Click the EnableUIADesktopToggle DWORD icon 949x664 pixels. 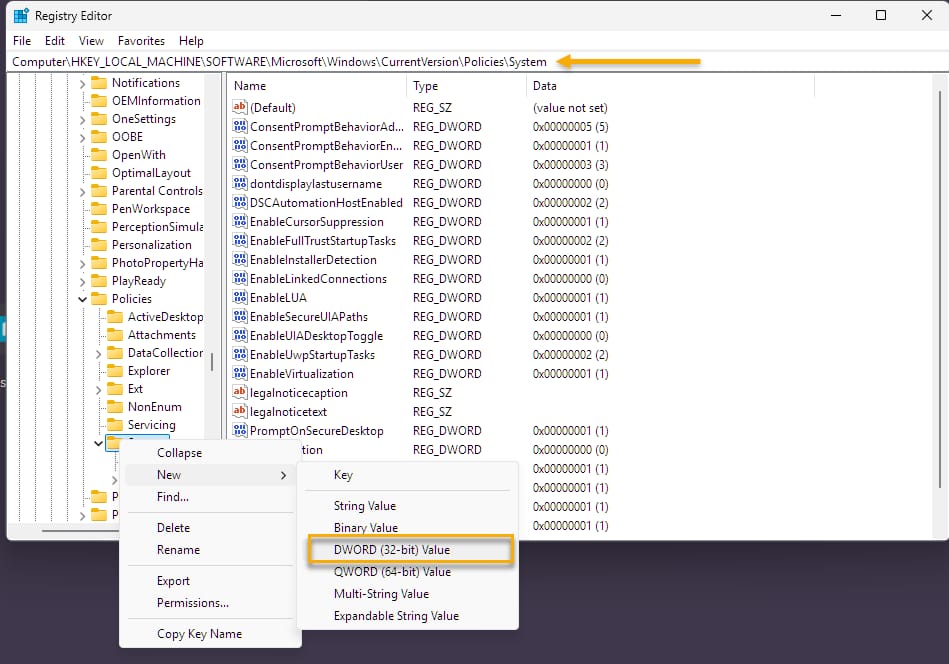[x=240, y=335]
